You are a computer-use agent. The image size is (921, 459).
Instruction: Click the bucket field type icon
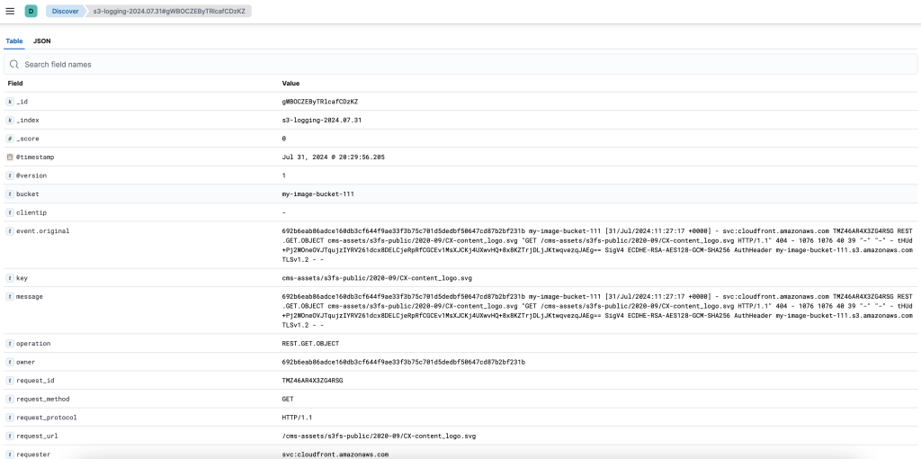[9, 194]
